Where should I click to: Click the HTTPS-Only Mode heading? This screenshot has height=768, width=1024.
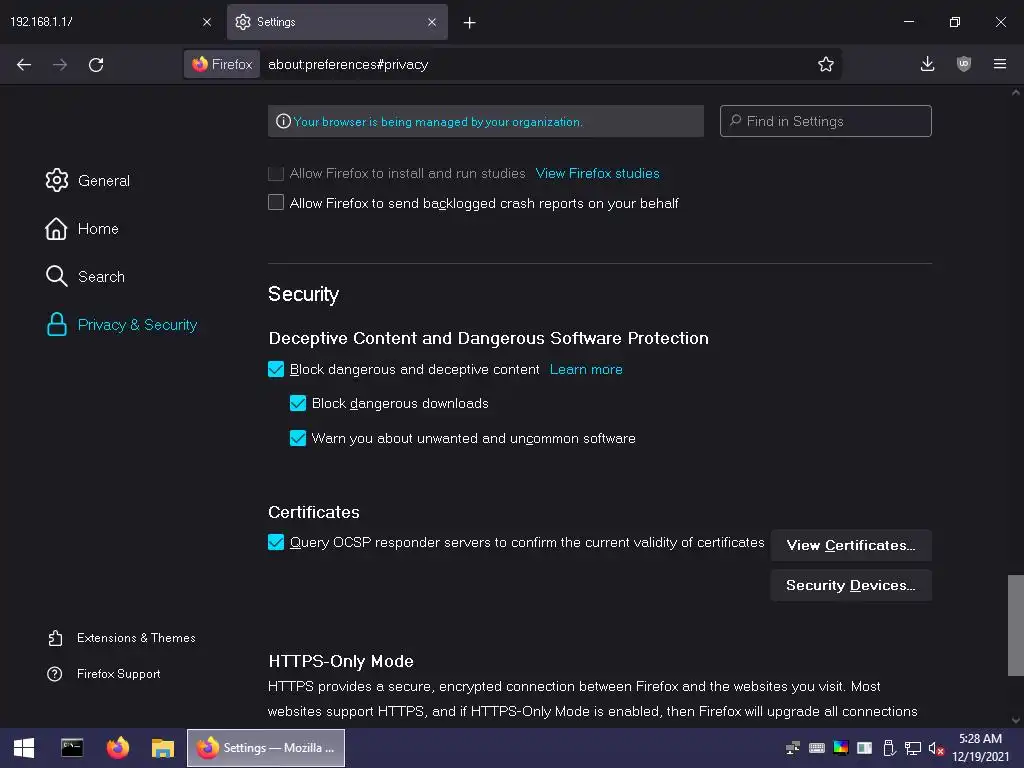pyautogui.click(x=341, y=661)
